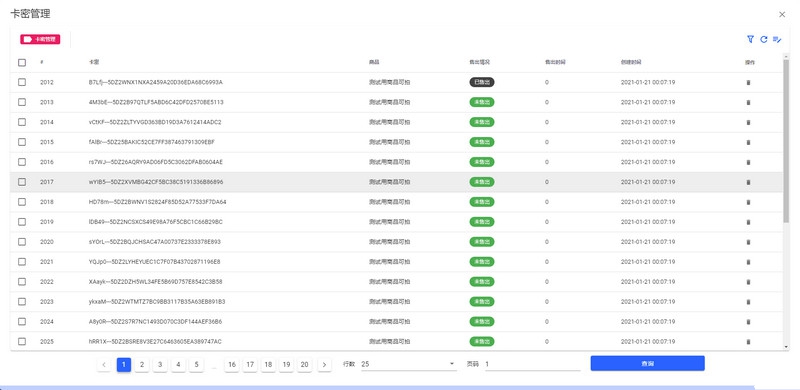Click the red 卡密管理 tag button
Image resolution: width=800 pixels, height=390 pixels.
40,39
